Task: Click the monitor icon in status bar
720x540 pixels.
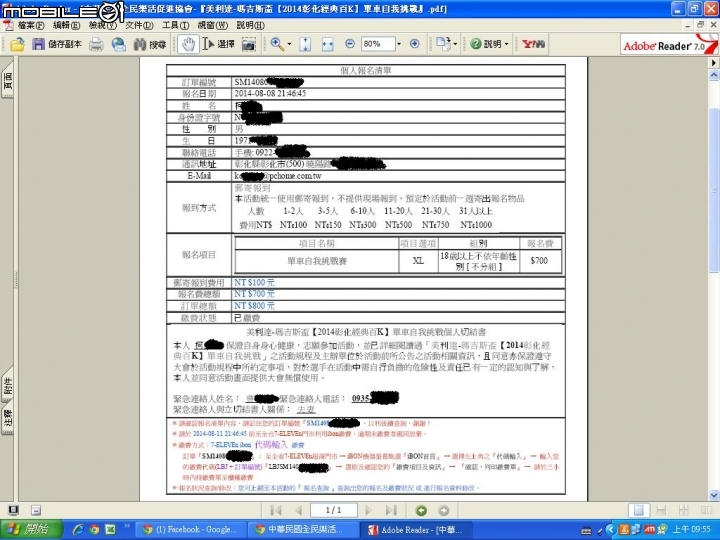Action: (13, 510)
